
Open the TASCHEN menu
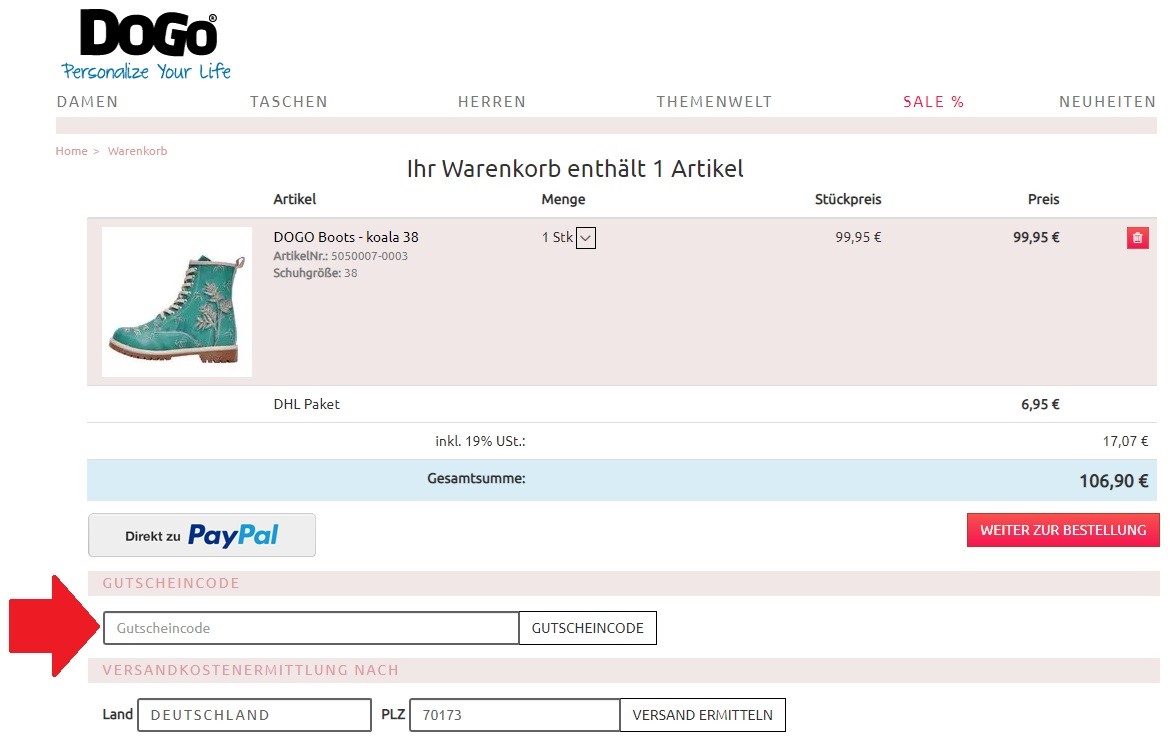click(x=289, y=101)
